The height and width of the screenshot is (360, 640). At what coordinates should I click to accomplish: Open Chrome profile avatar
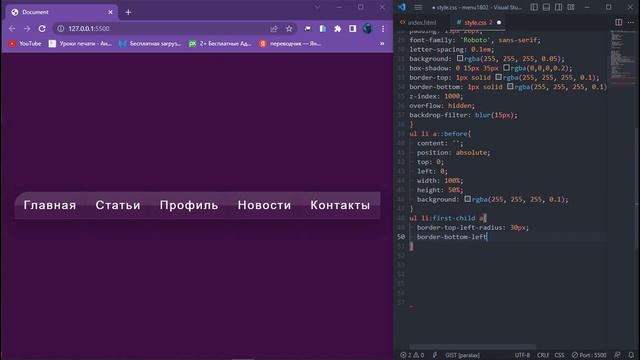pos(367,29)
